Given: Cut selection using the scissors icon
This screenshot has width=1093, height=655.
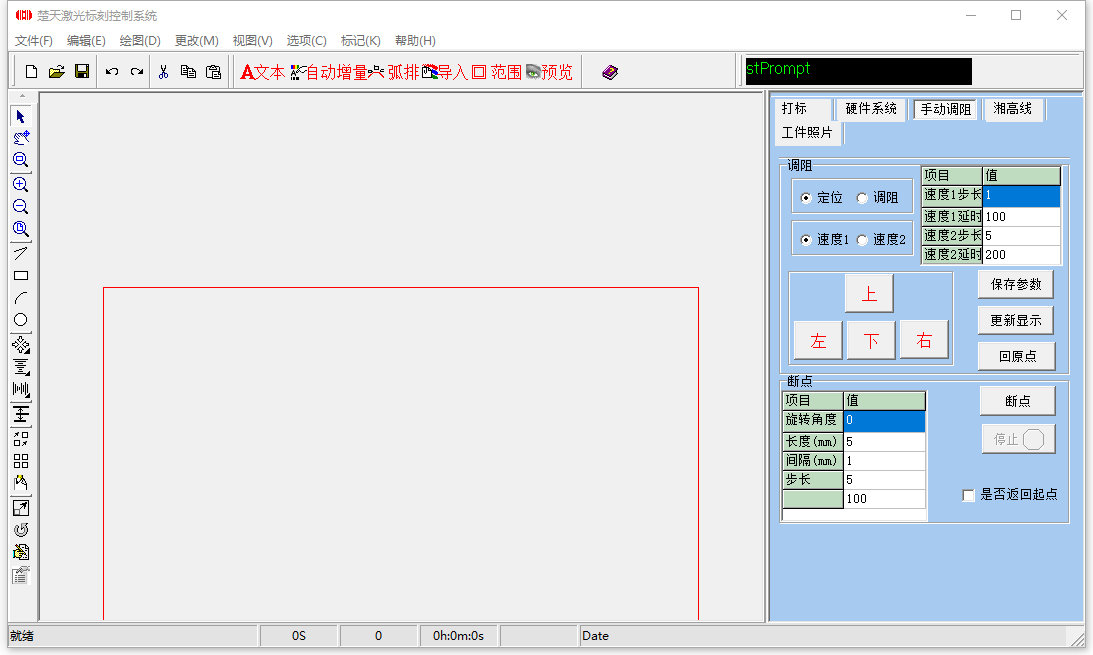Looking at the screenshot, I should tap(163, 72).
